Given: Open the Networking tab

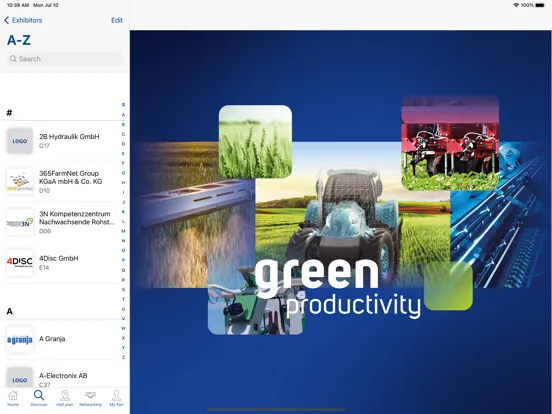Looking at the screenshot, I should coord(90,399).
